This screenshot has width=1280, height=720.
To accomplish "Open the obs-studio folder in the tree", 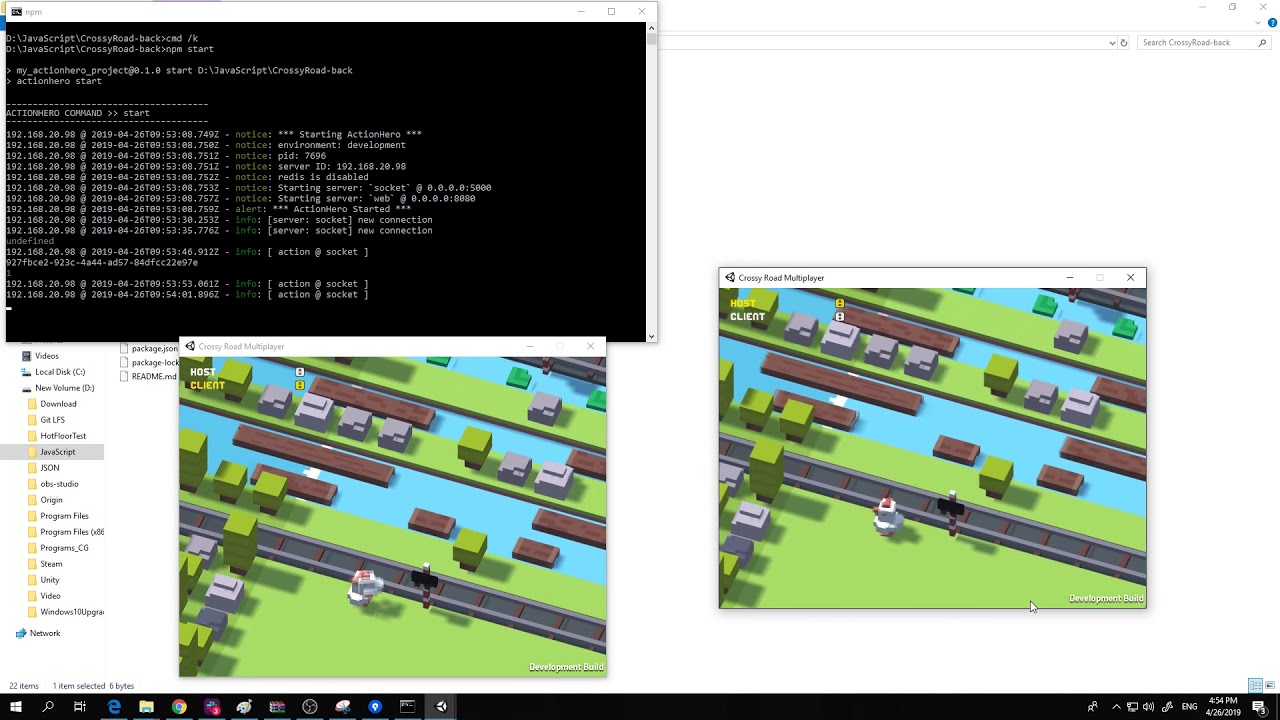I will pos(59,484).
